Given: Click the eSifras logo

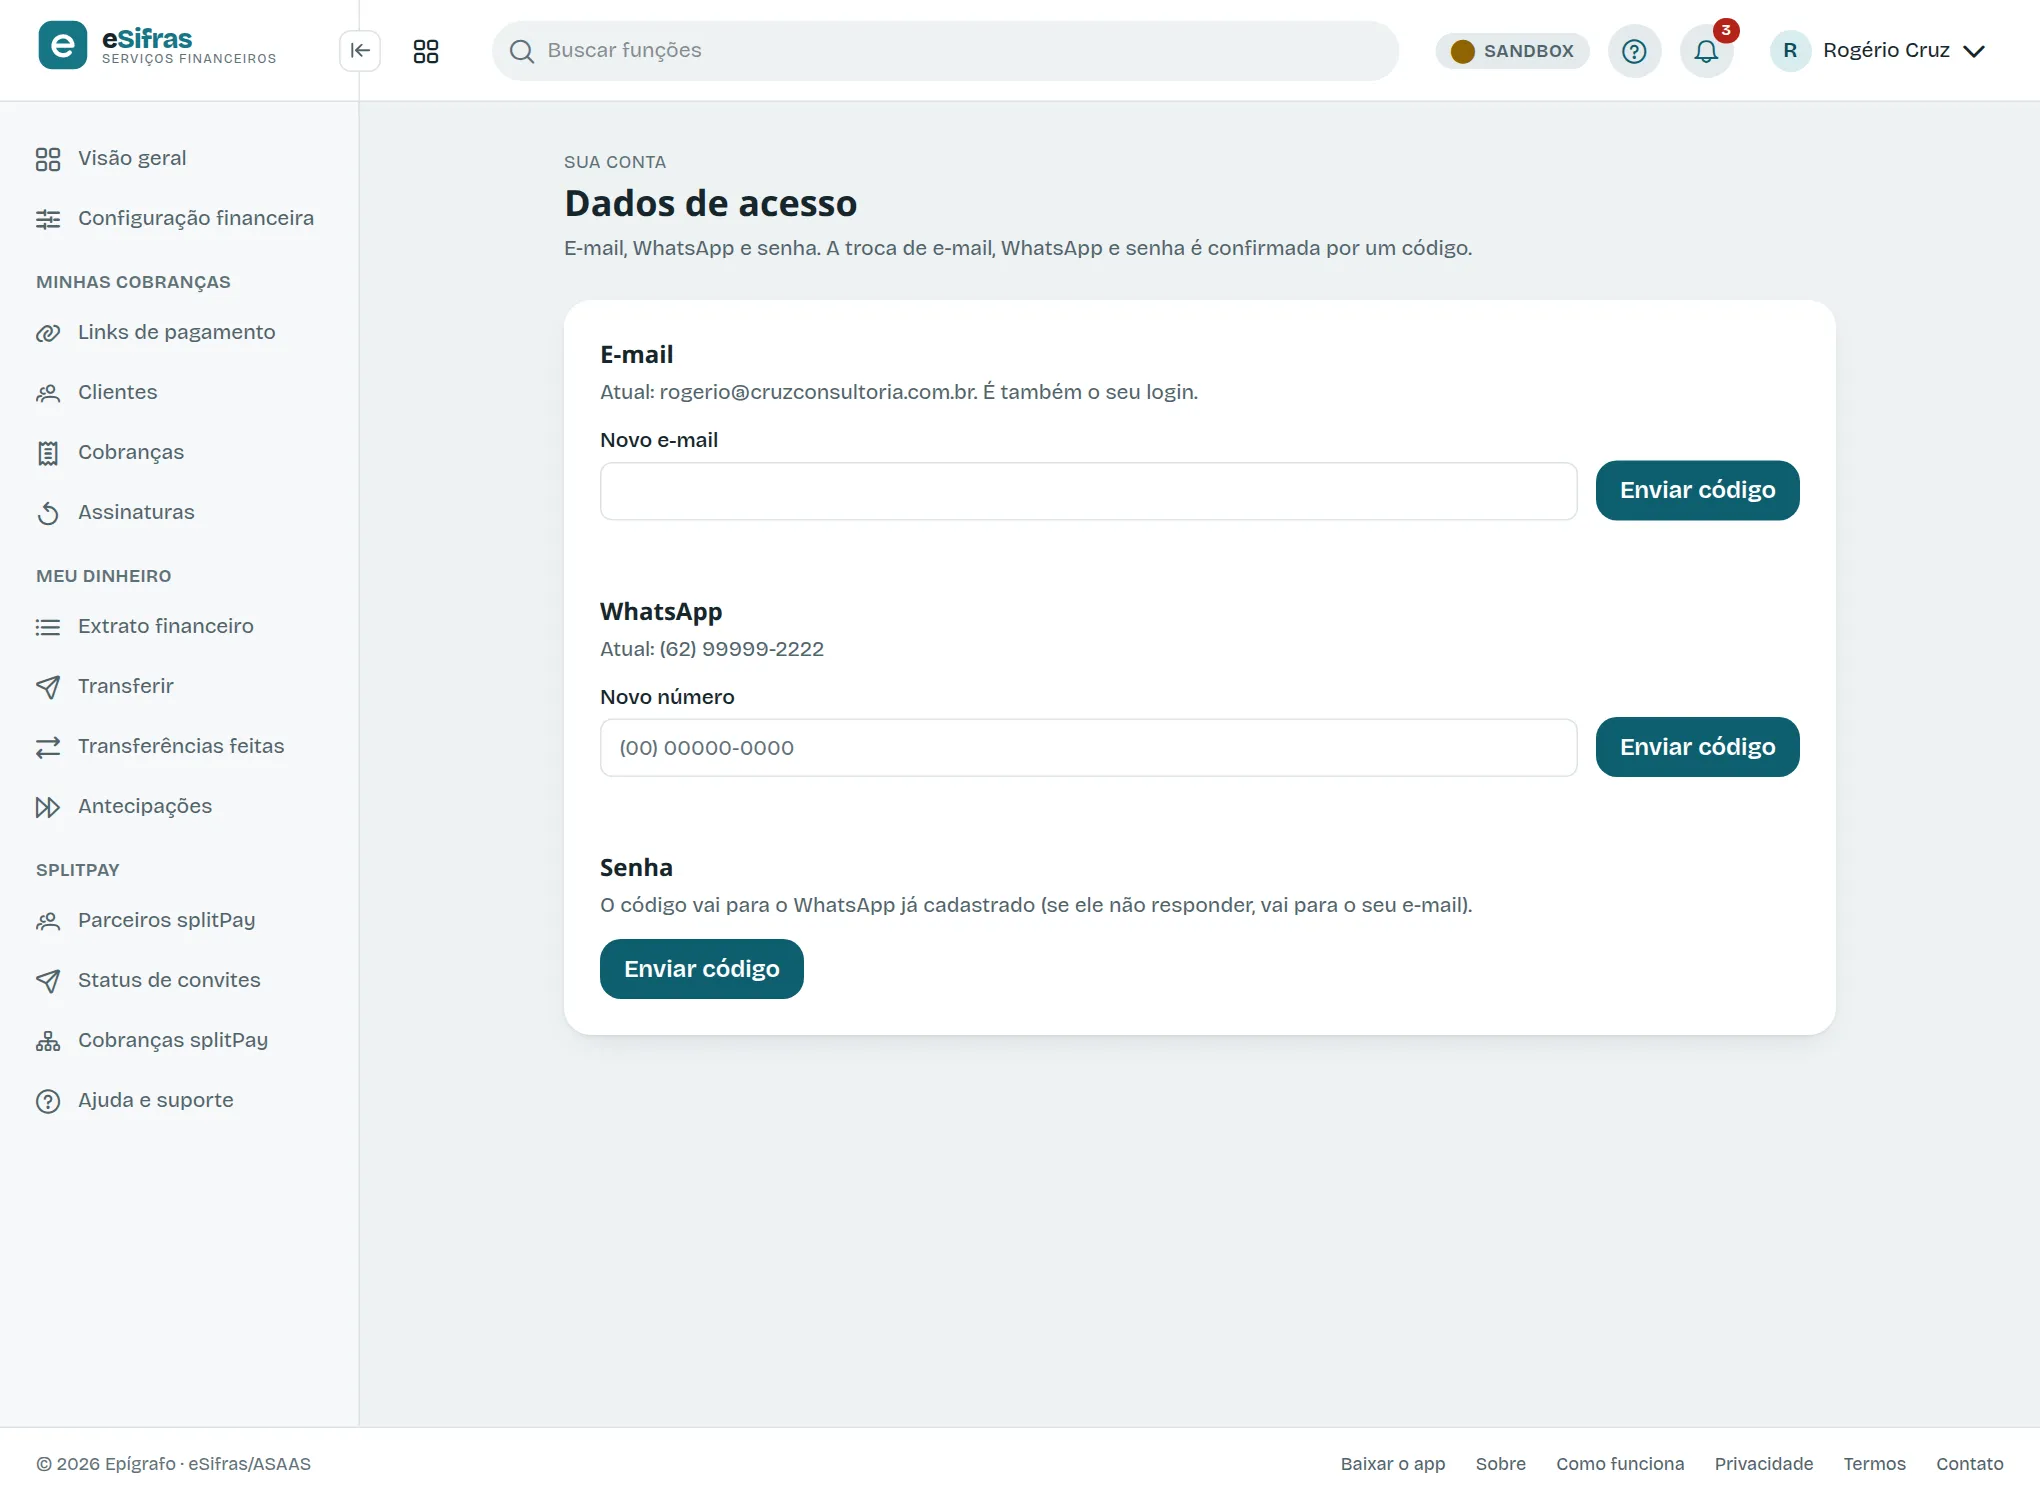Looking at the screenshot, I should point(158,46).
